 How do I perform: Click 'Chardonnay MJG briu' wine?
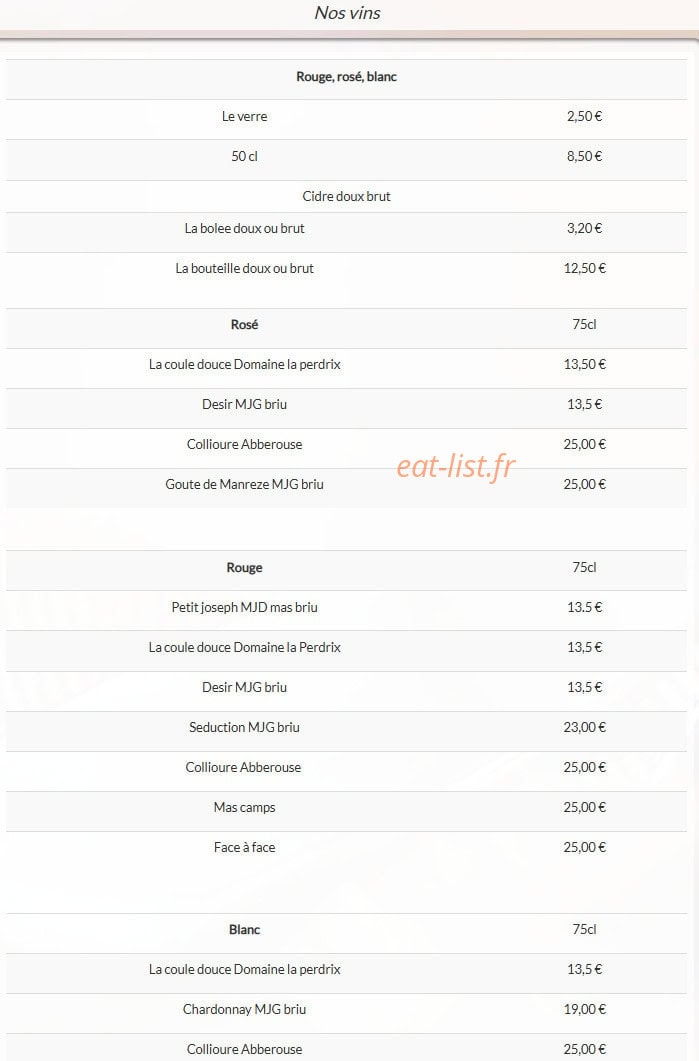click(244, 1010)
